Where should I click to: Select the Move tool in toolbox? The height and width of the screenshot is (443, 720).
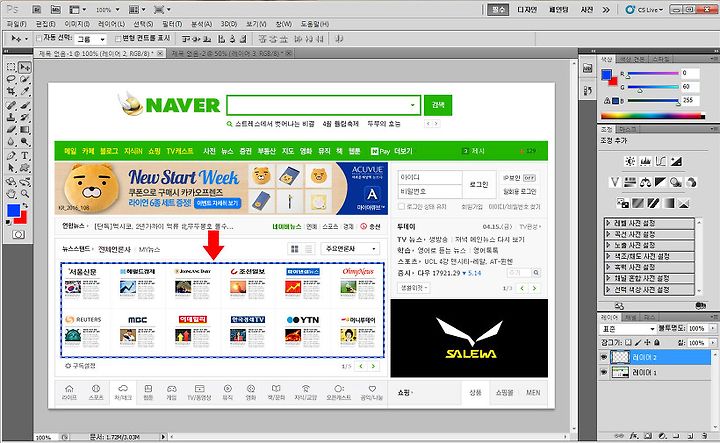(25, 67)
